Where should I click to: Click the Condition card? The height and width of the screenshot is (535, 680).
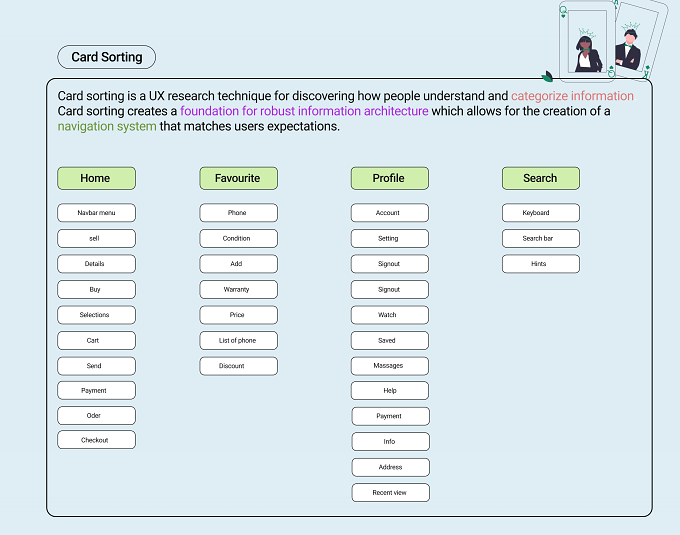(x=239, y=238)
